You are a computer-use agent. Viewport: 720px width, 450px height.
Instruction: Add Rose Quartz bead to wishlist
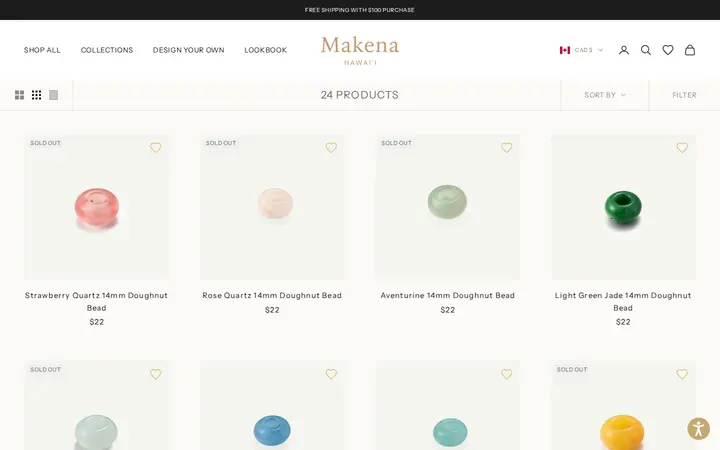coord(331,147)
